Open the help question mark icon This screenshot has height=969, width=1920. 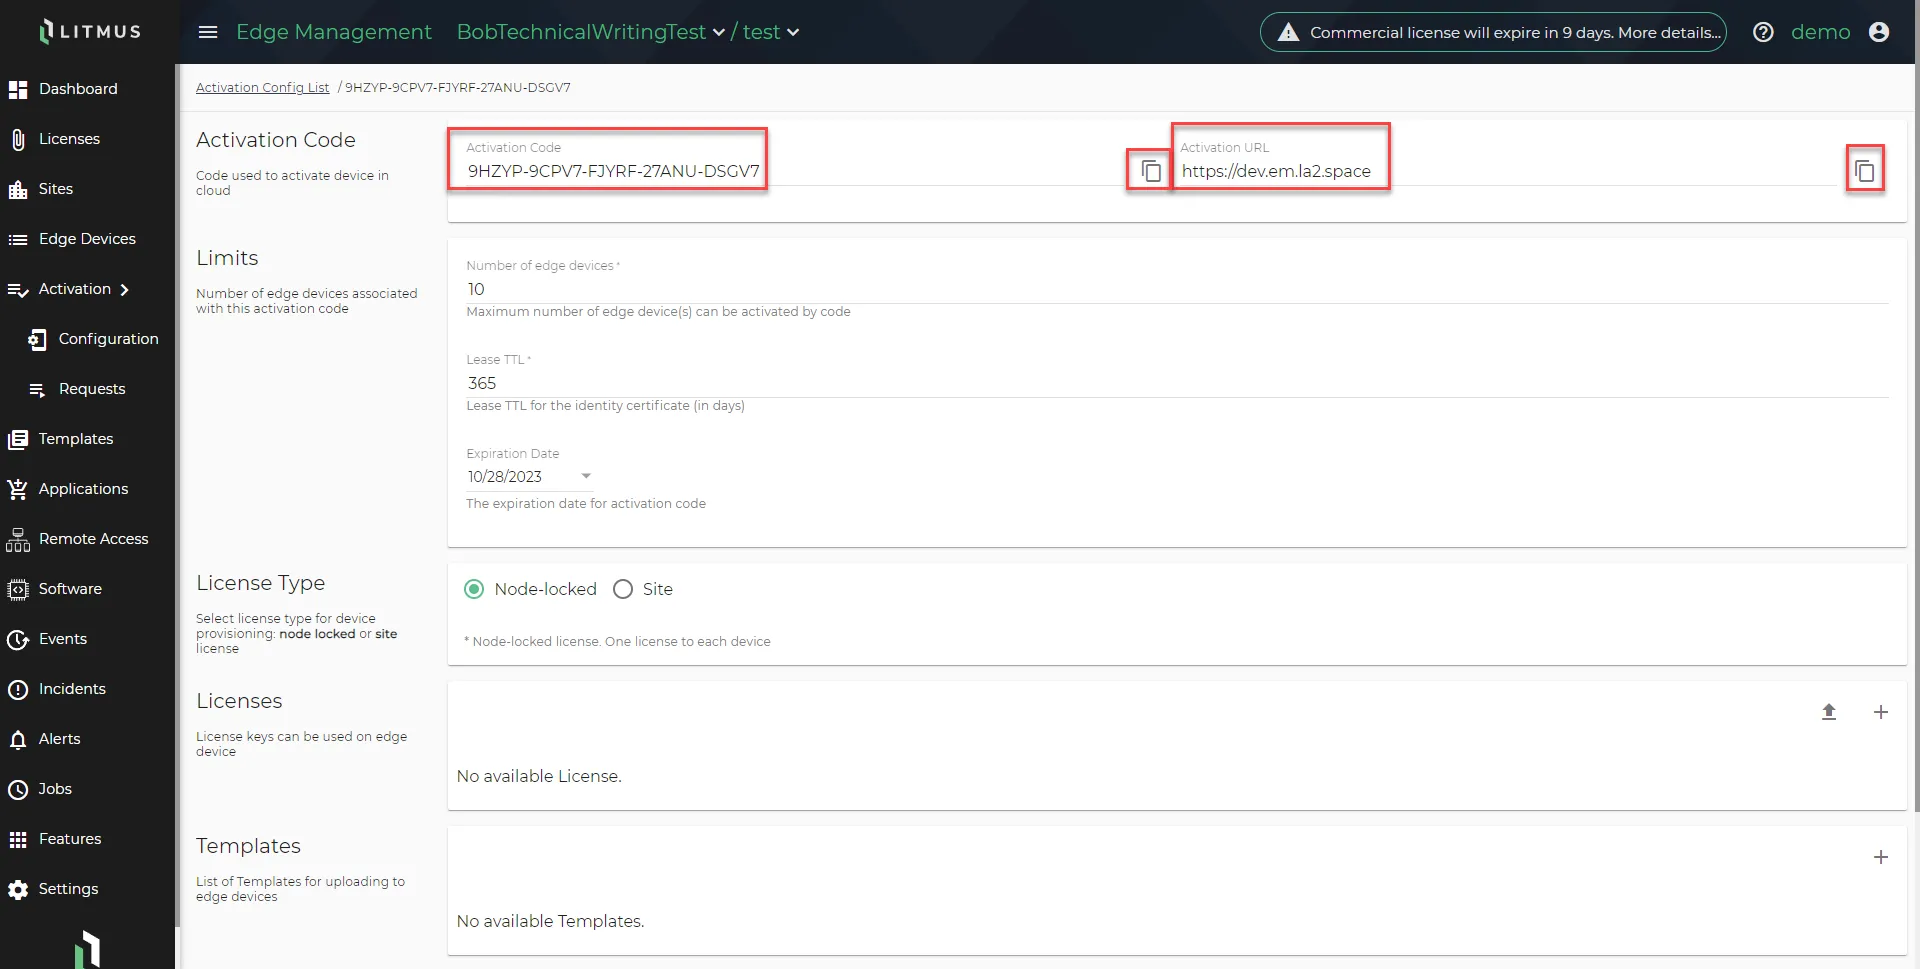[1764, 32]
